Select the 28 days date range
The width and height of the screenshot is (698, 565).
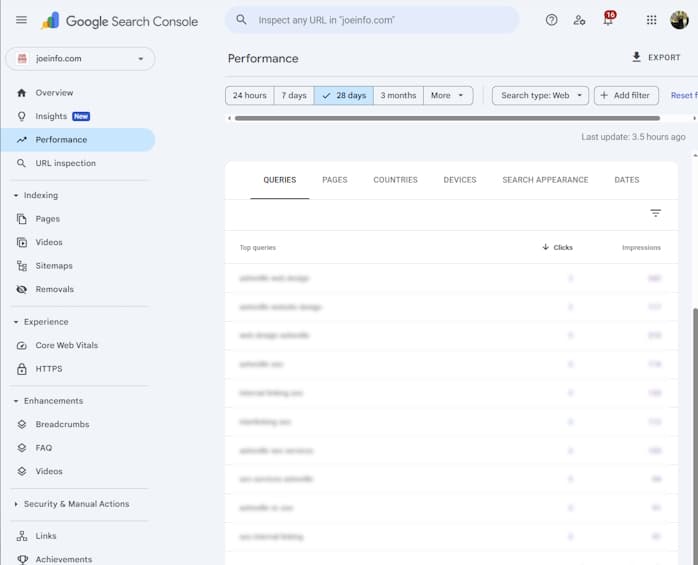pos(343,96)
